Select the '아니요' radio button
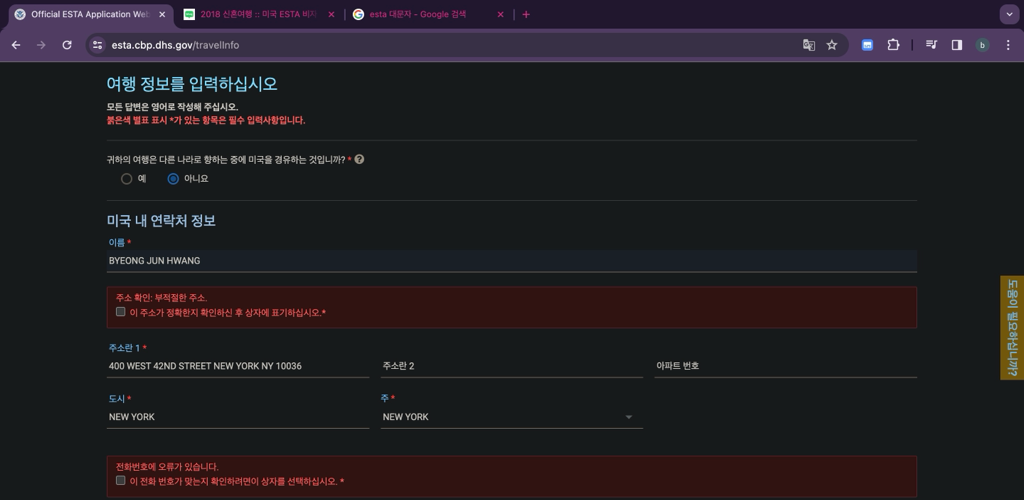1024x500 pixels. point(173,179)
